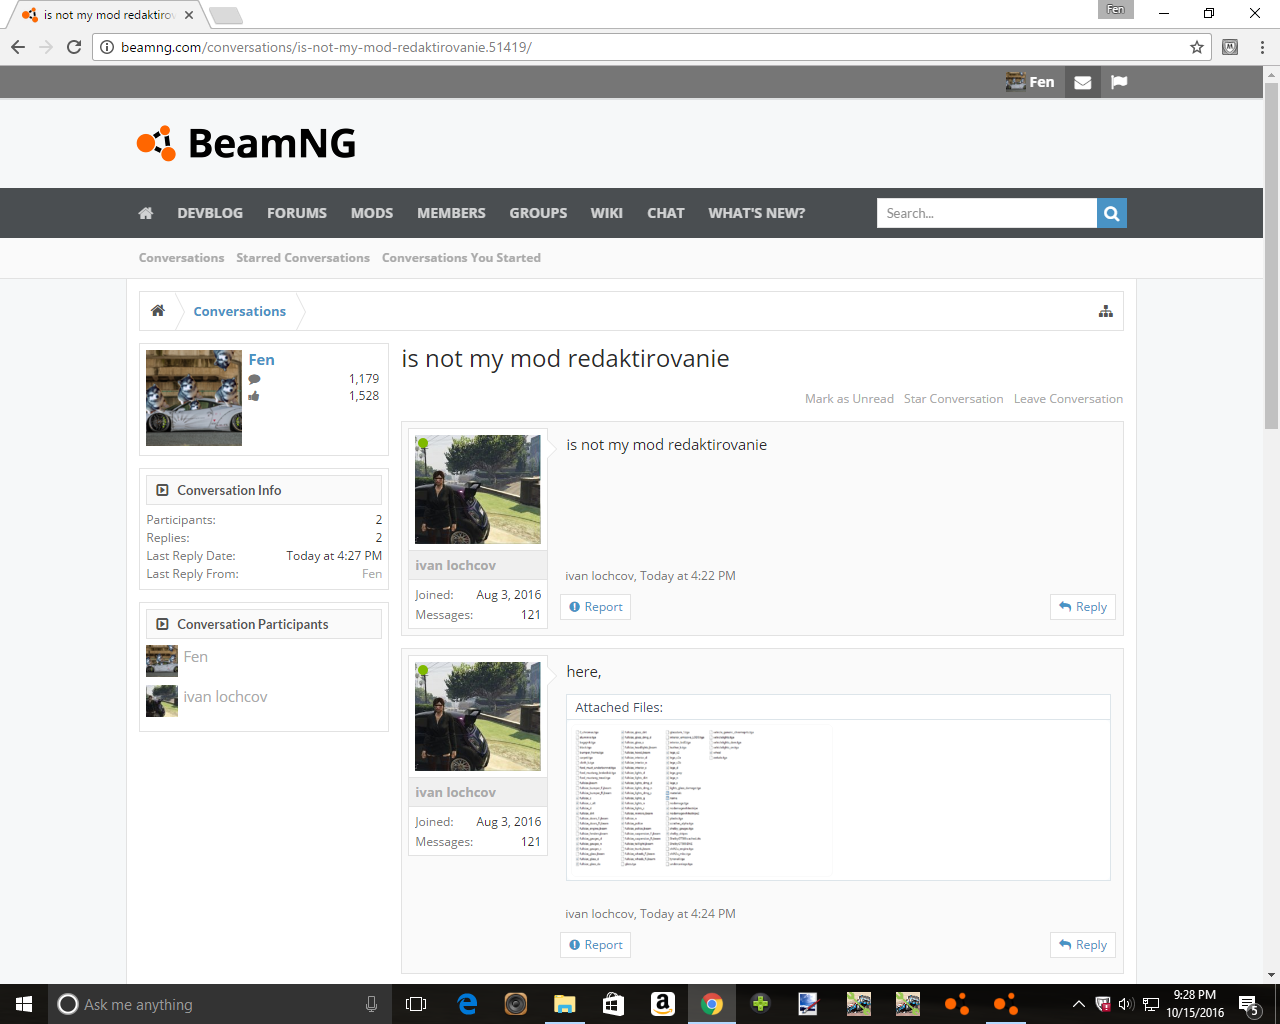Click ivan lochcov avatar in first message
This screenshot has width=1280, height=1024.
[x=478, y=489]
